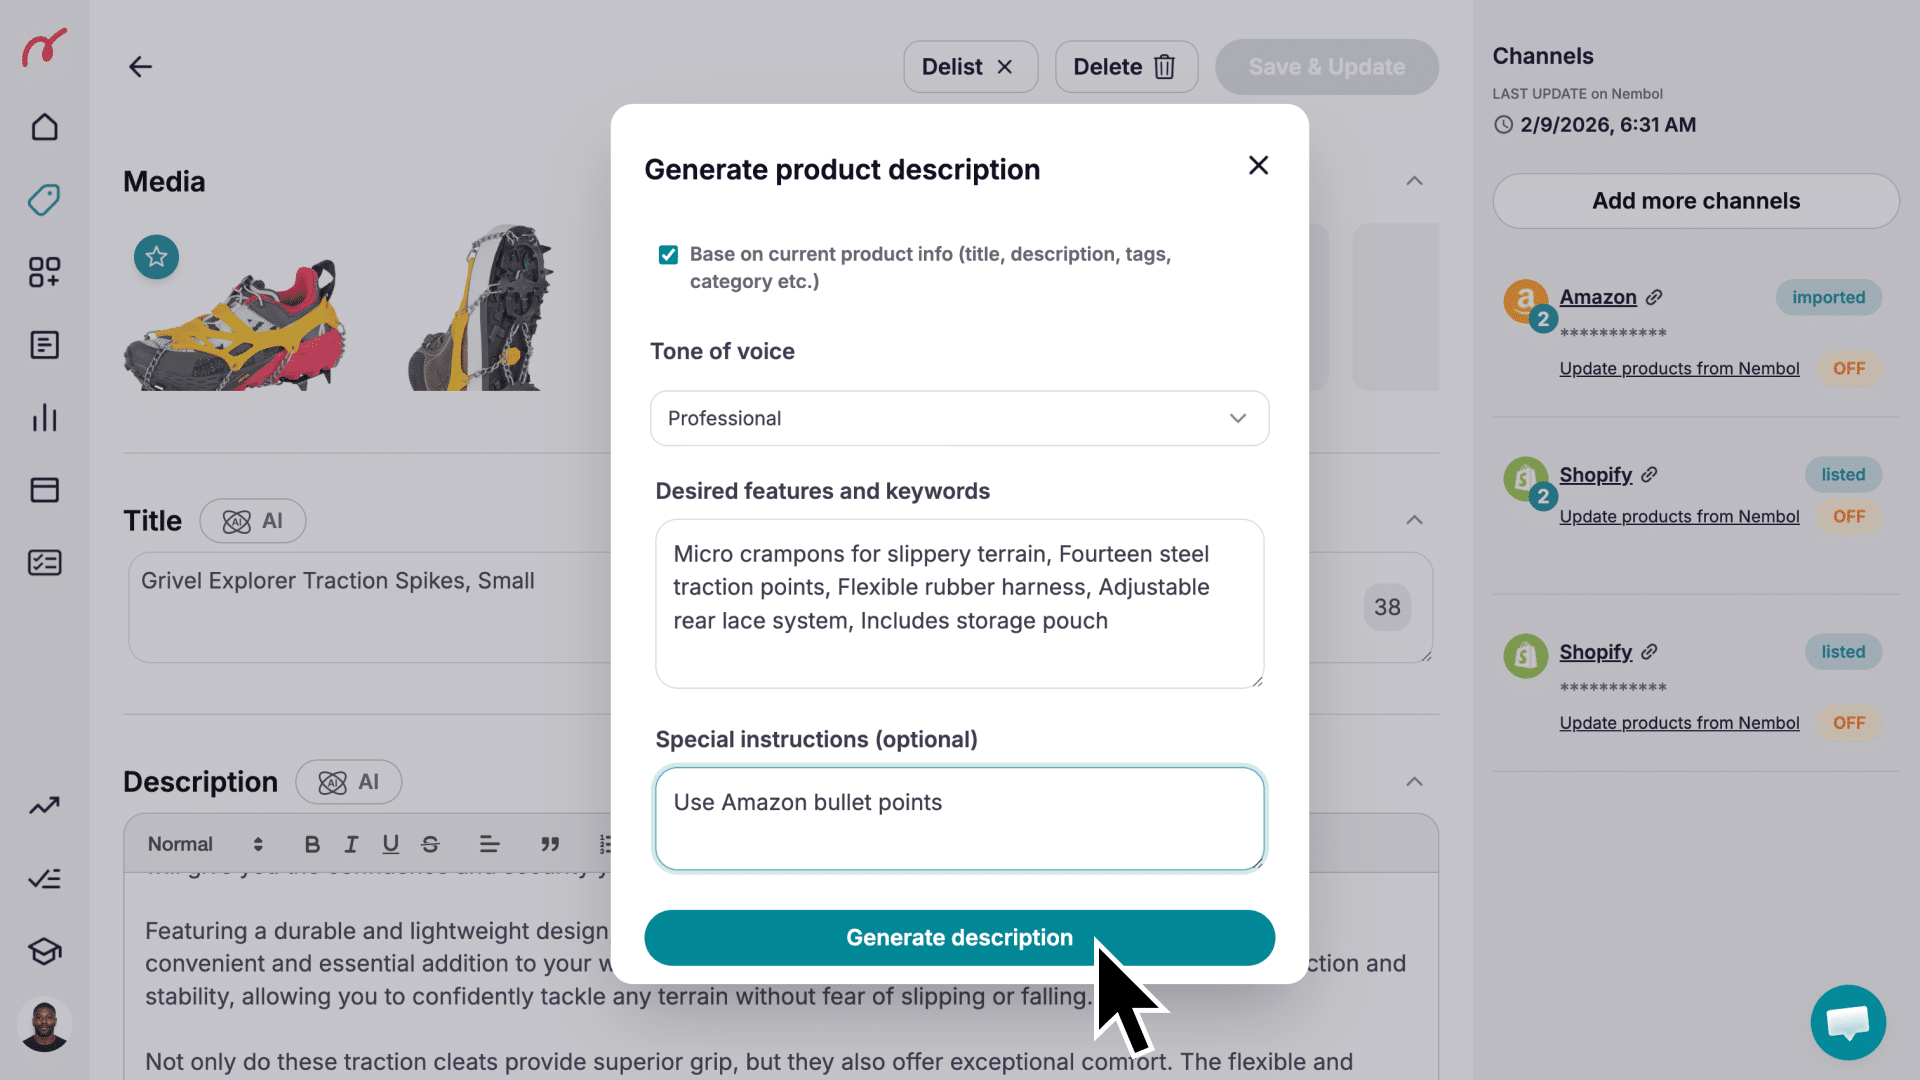Toggle the first Shopify OFF switch
The image size is (1920, 1080).
pos(1848,516)
